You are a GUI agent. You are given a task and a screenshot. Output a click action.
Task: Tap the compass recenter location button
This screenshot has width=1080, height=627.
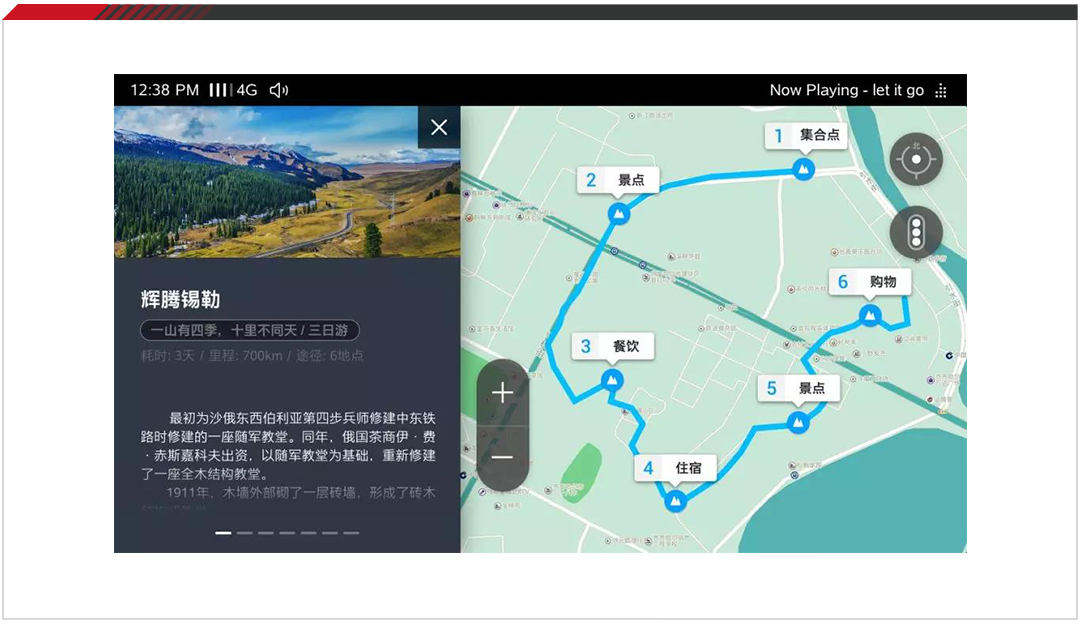pos(916,160)
